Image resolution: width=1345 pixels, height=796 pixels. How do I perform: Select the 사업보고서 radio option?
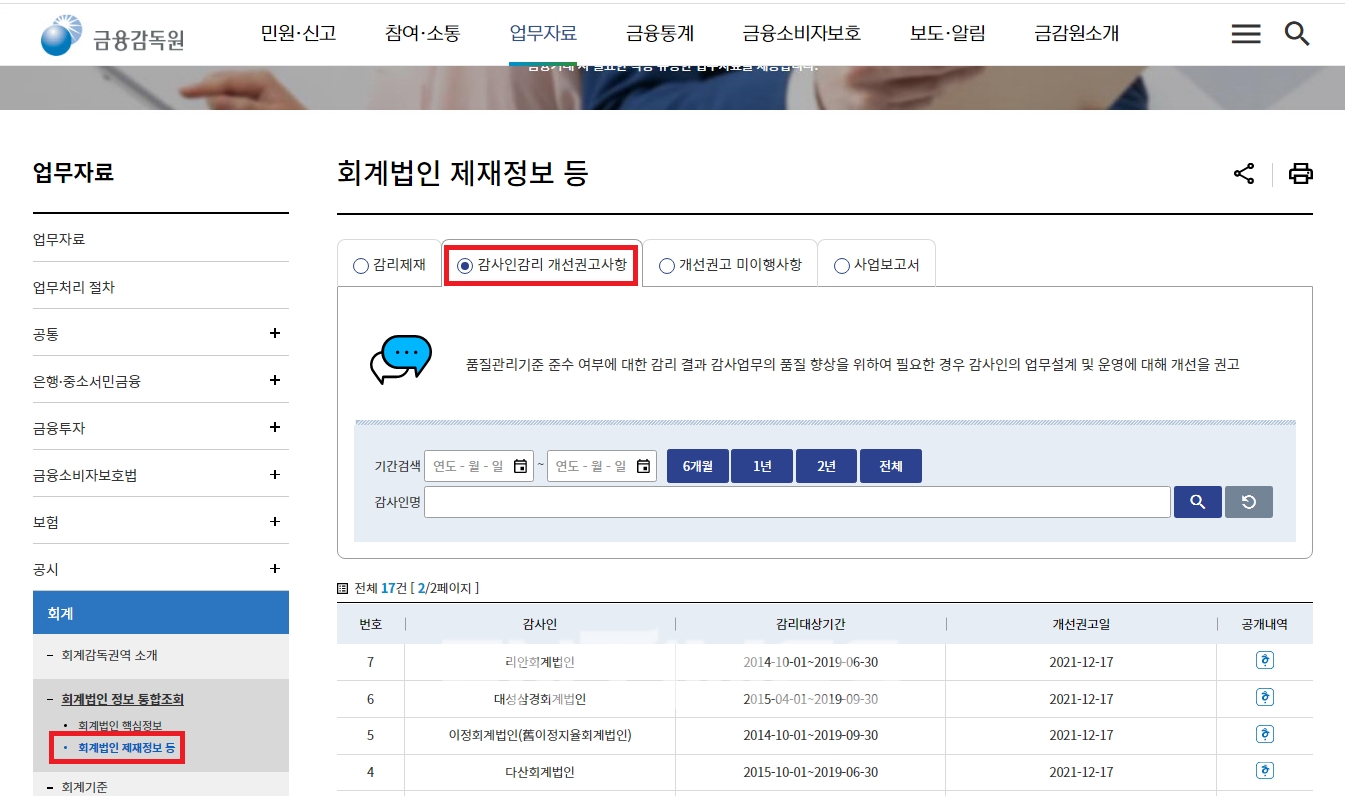[841, 265]
